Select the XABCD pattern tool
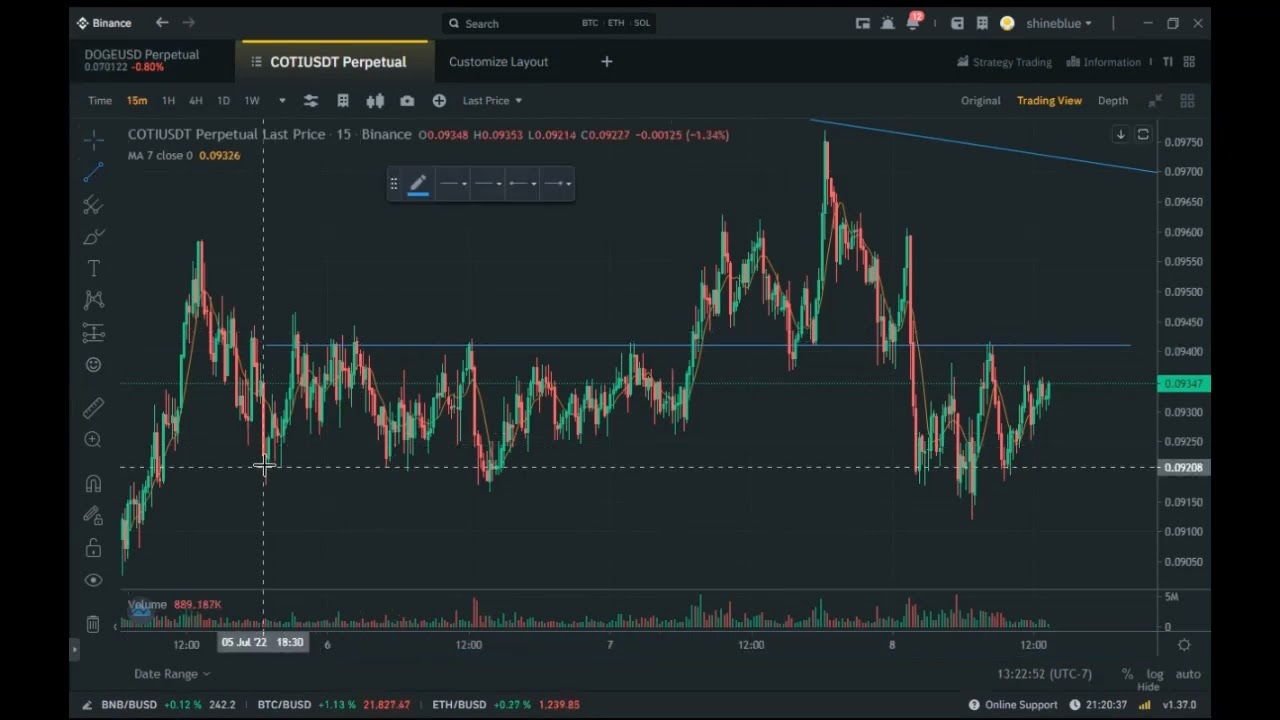This screenshot has height=720, width=1280. 93,300
